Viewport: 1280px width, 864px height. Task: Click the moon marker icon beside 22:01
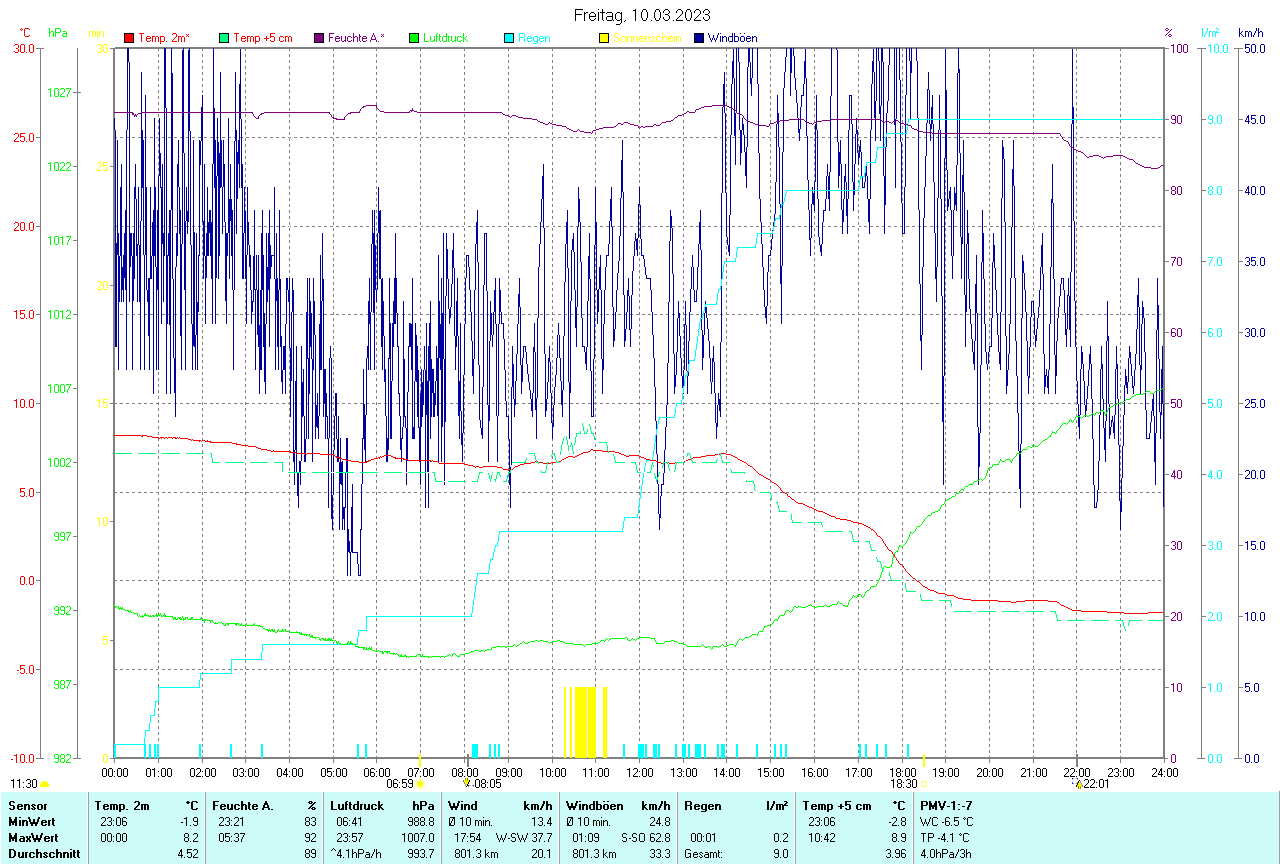[x=1078, y=784]
